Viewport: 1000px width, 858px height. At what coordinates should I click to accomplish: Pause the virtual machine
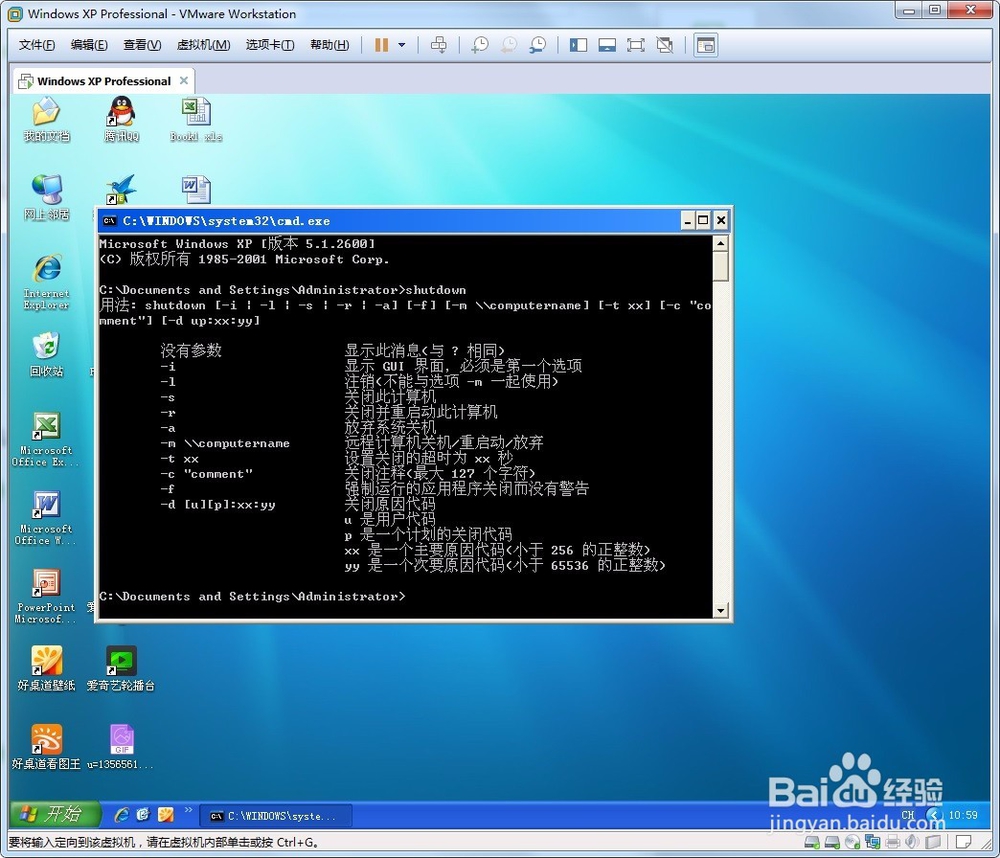[x=381, y=45]
